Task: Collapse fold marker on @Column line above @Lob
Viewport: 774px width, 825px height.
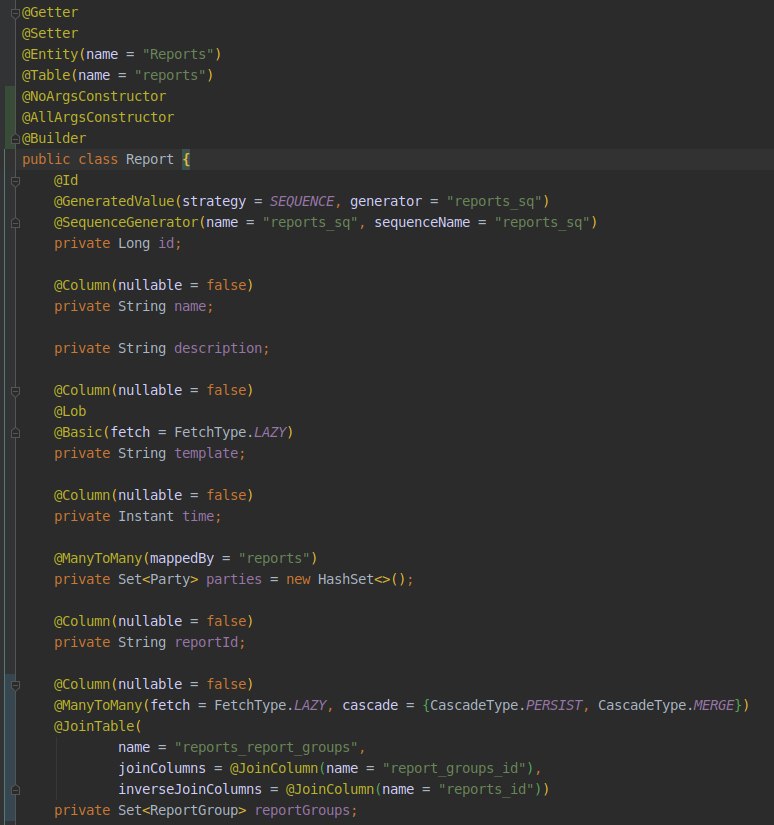Action: [15, 391]
